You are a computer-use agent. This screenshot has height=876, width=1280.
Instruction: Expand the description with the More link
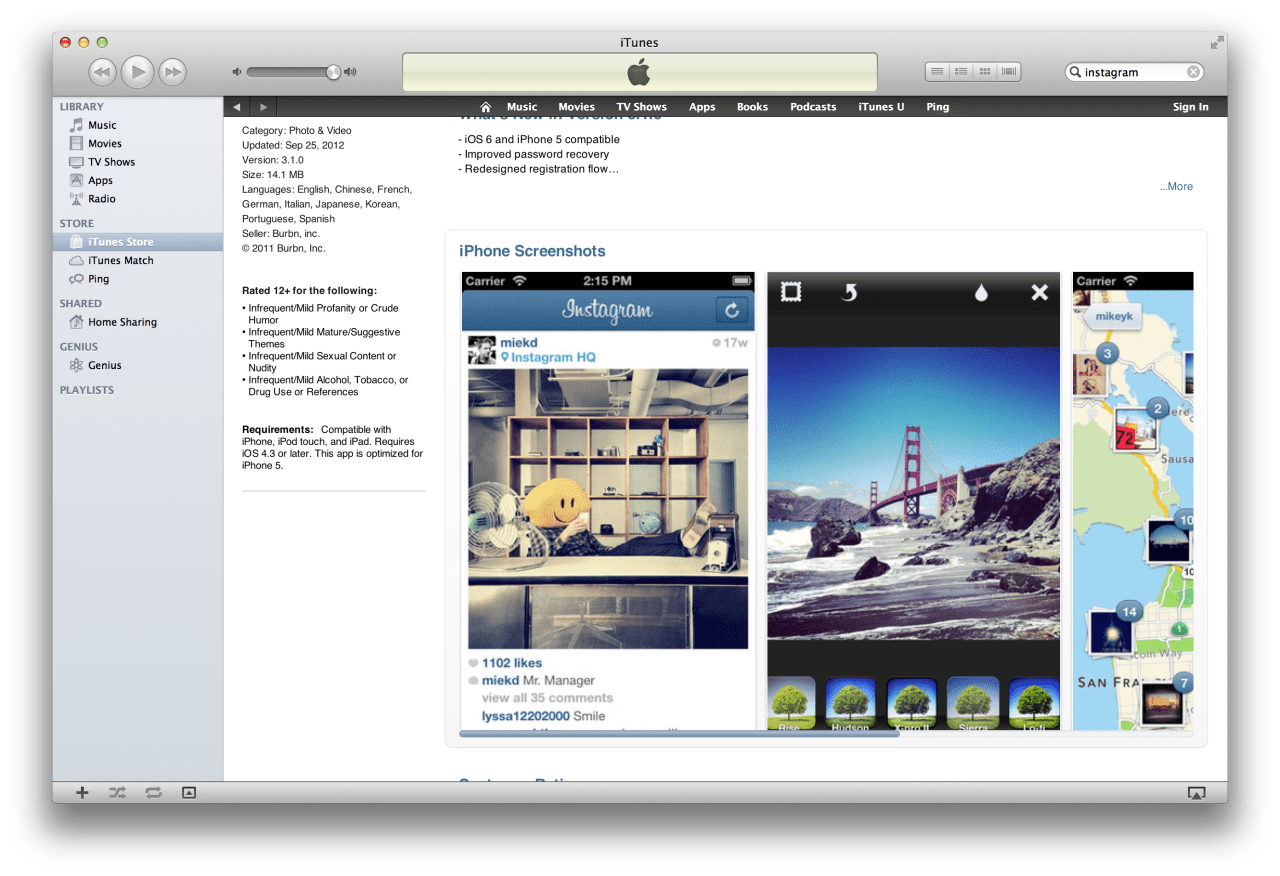click(x=1175, y=186)
